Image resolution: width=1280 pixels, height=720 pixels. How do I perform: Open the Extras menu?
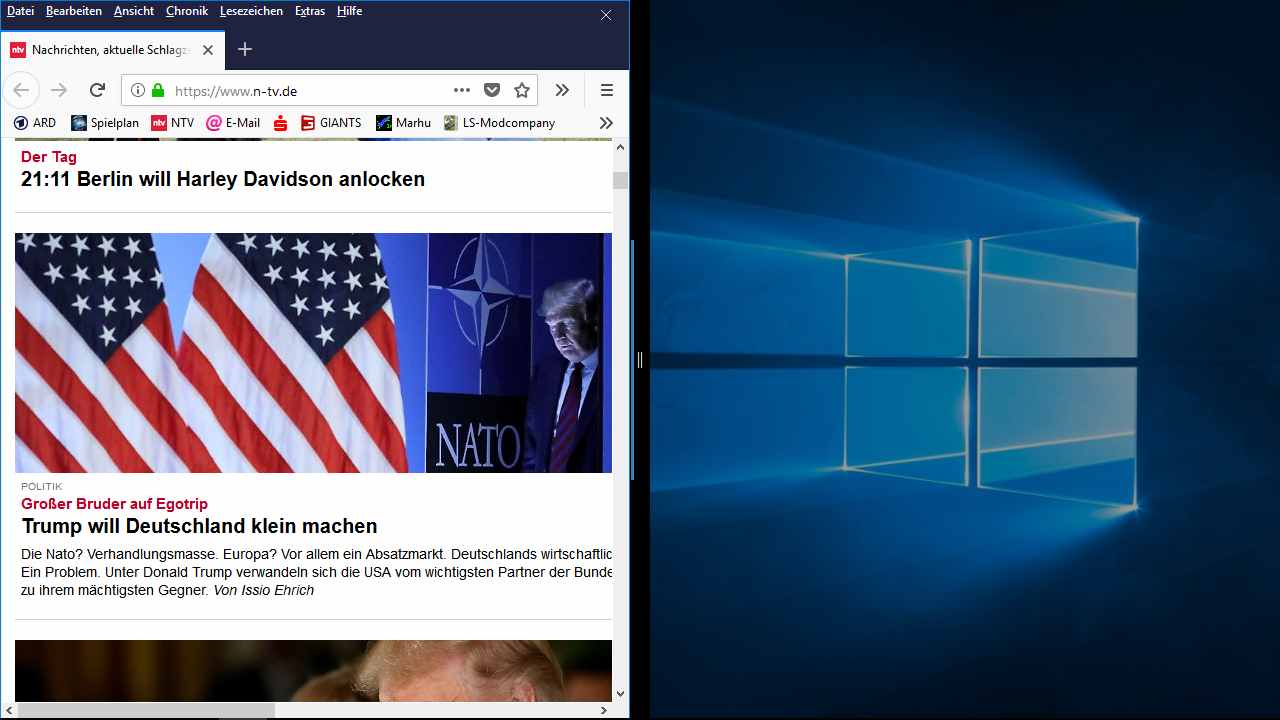tap(310, 11)
